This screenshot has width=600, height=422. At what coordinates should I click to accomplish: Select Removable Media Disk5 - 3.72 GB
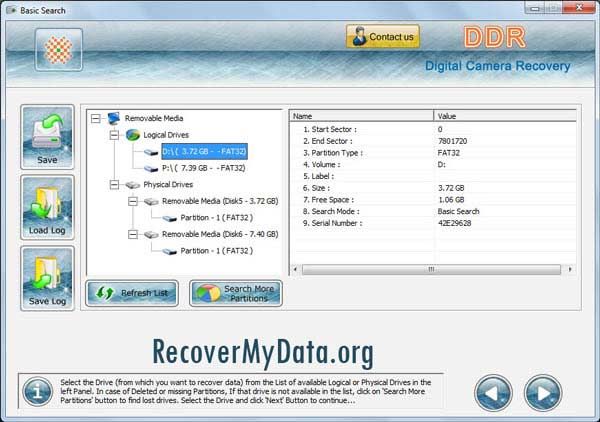(220, 201)
